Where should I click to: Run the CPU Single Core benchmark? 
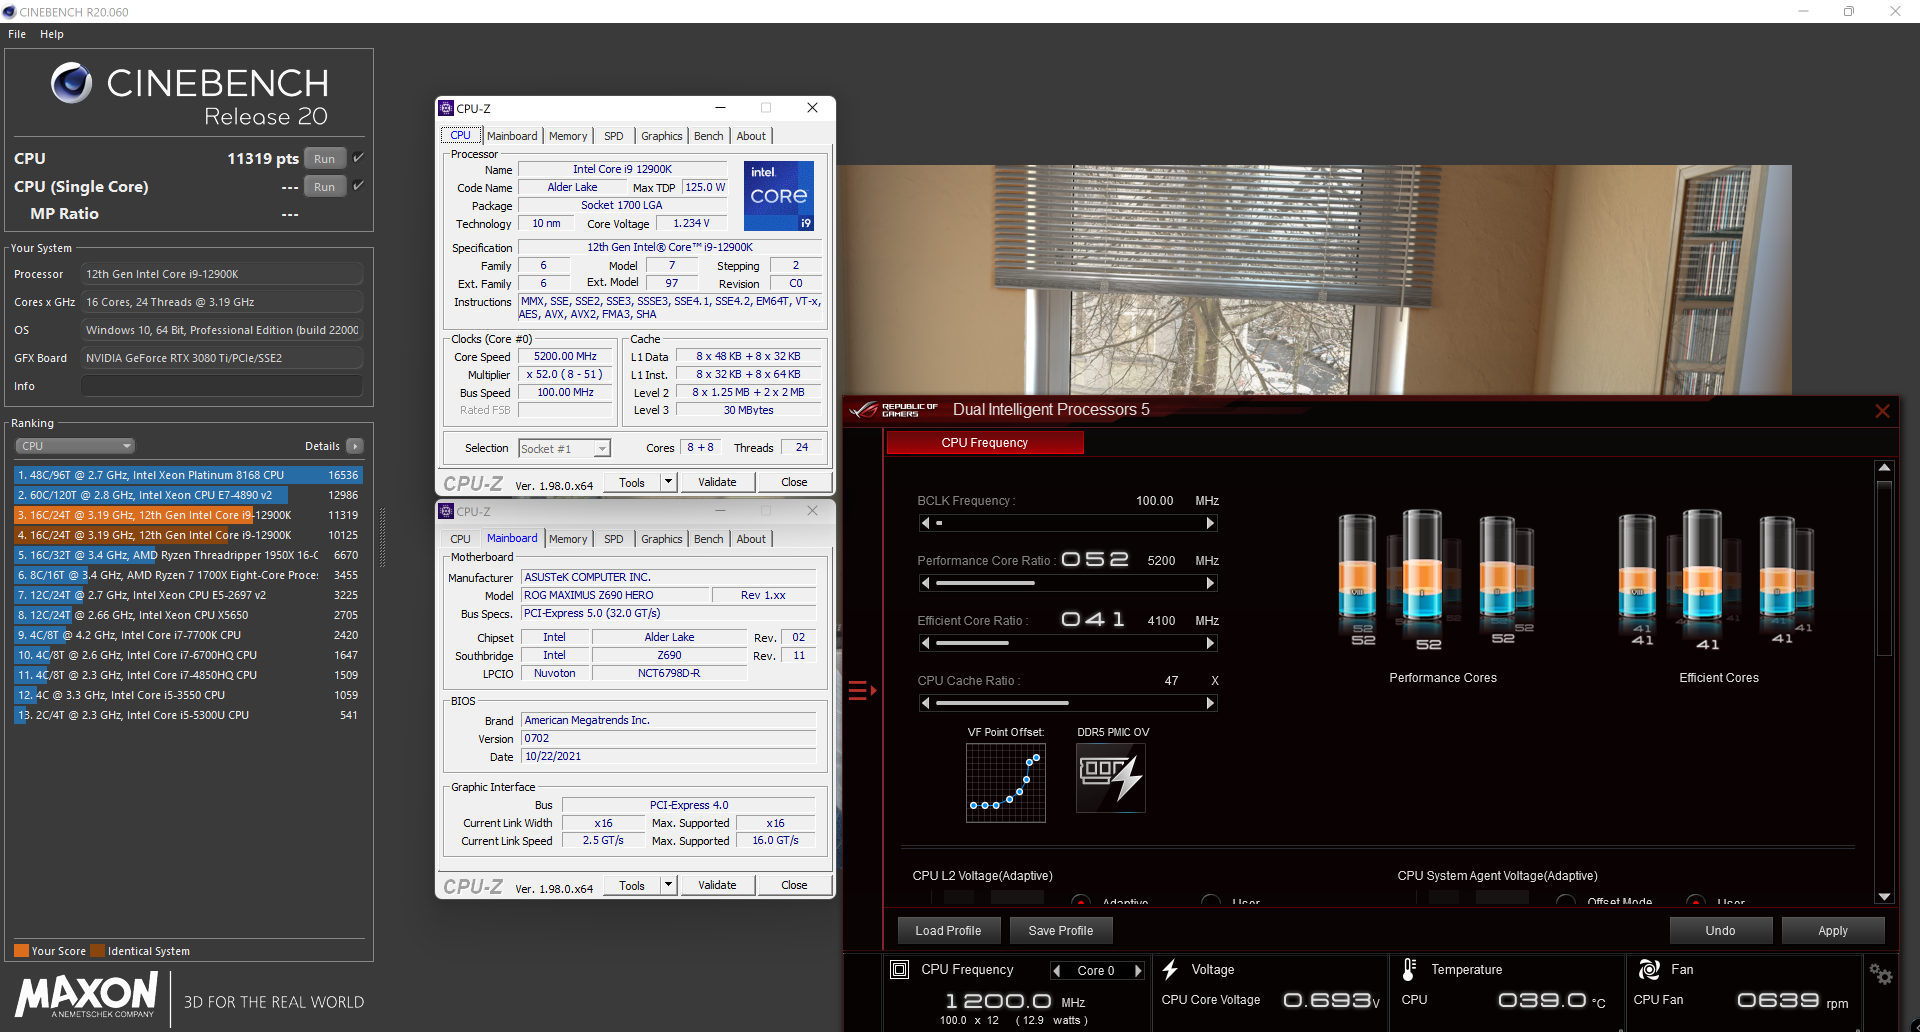click(324, 187)
